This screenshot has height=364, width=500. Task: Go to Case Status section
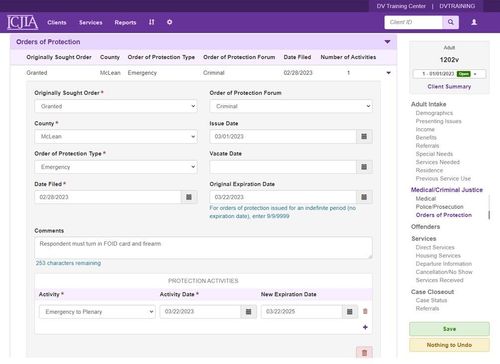(431, 300)
